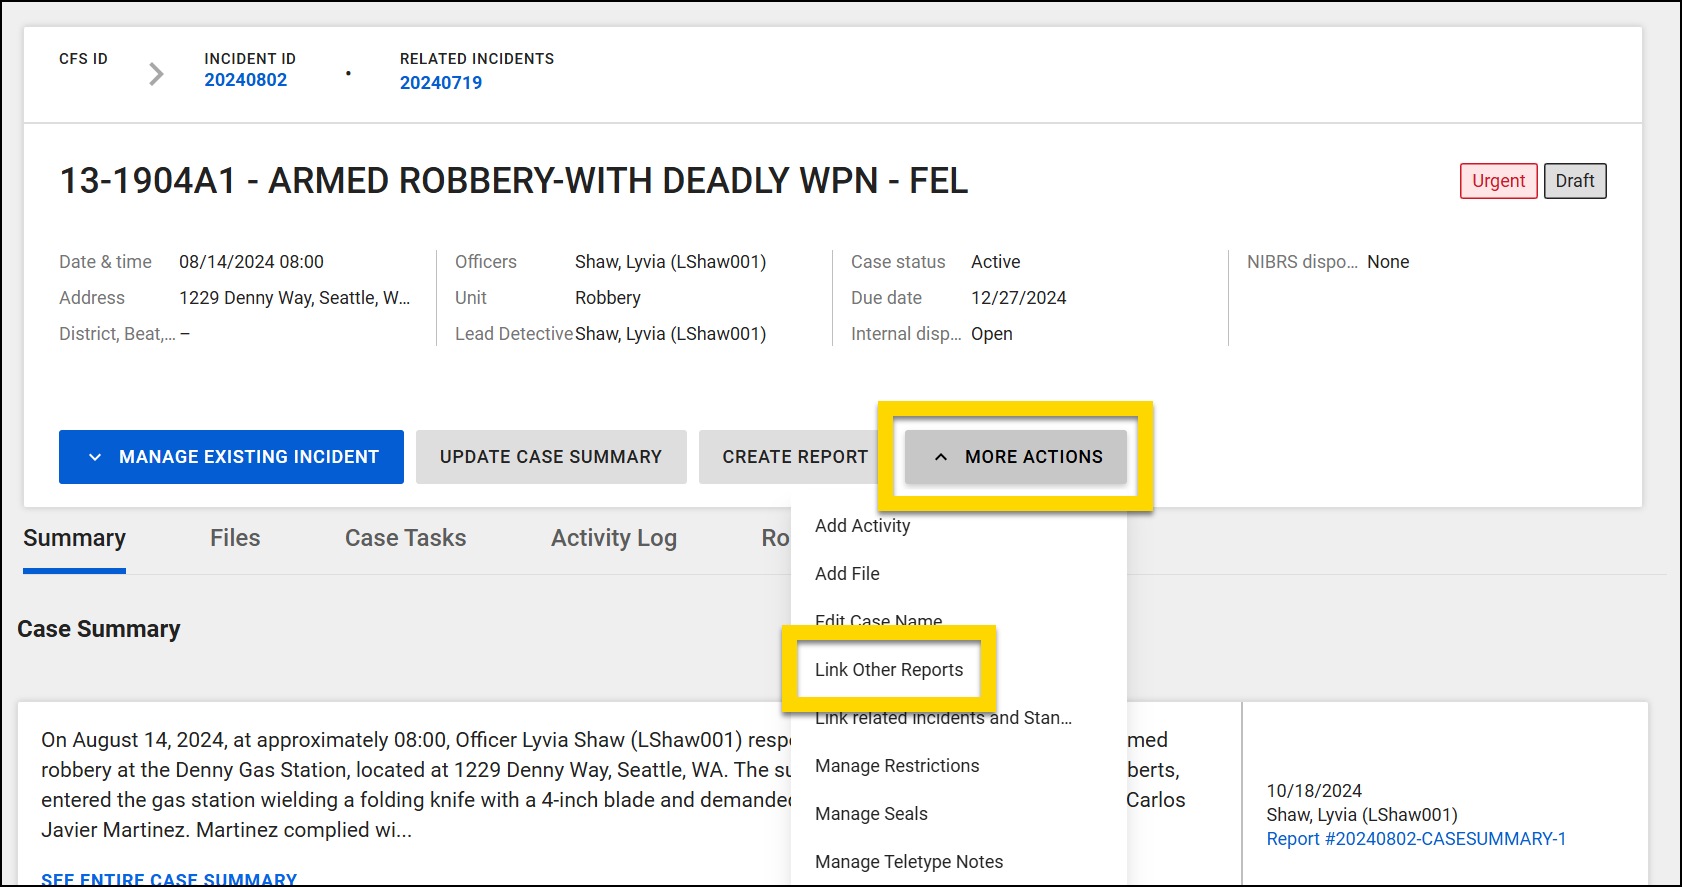This screenshot has width=1682, height=887.
Task: Open the Activity Log tab
Action: [614, 538]
